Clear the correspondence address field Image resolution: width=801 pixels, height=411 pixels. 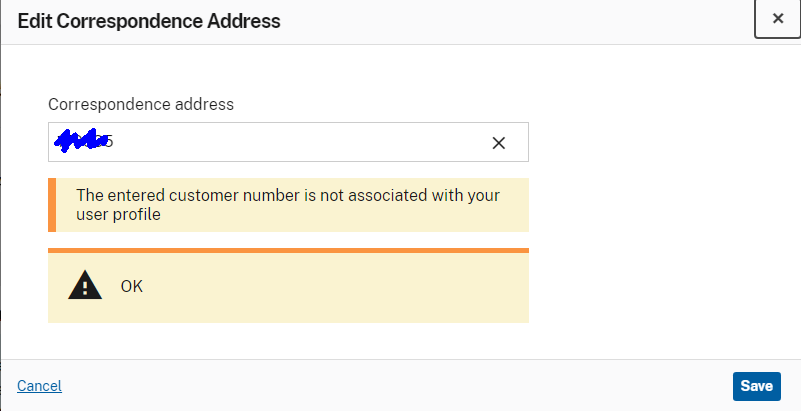tap(499, 143)
